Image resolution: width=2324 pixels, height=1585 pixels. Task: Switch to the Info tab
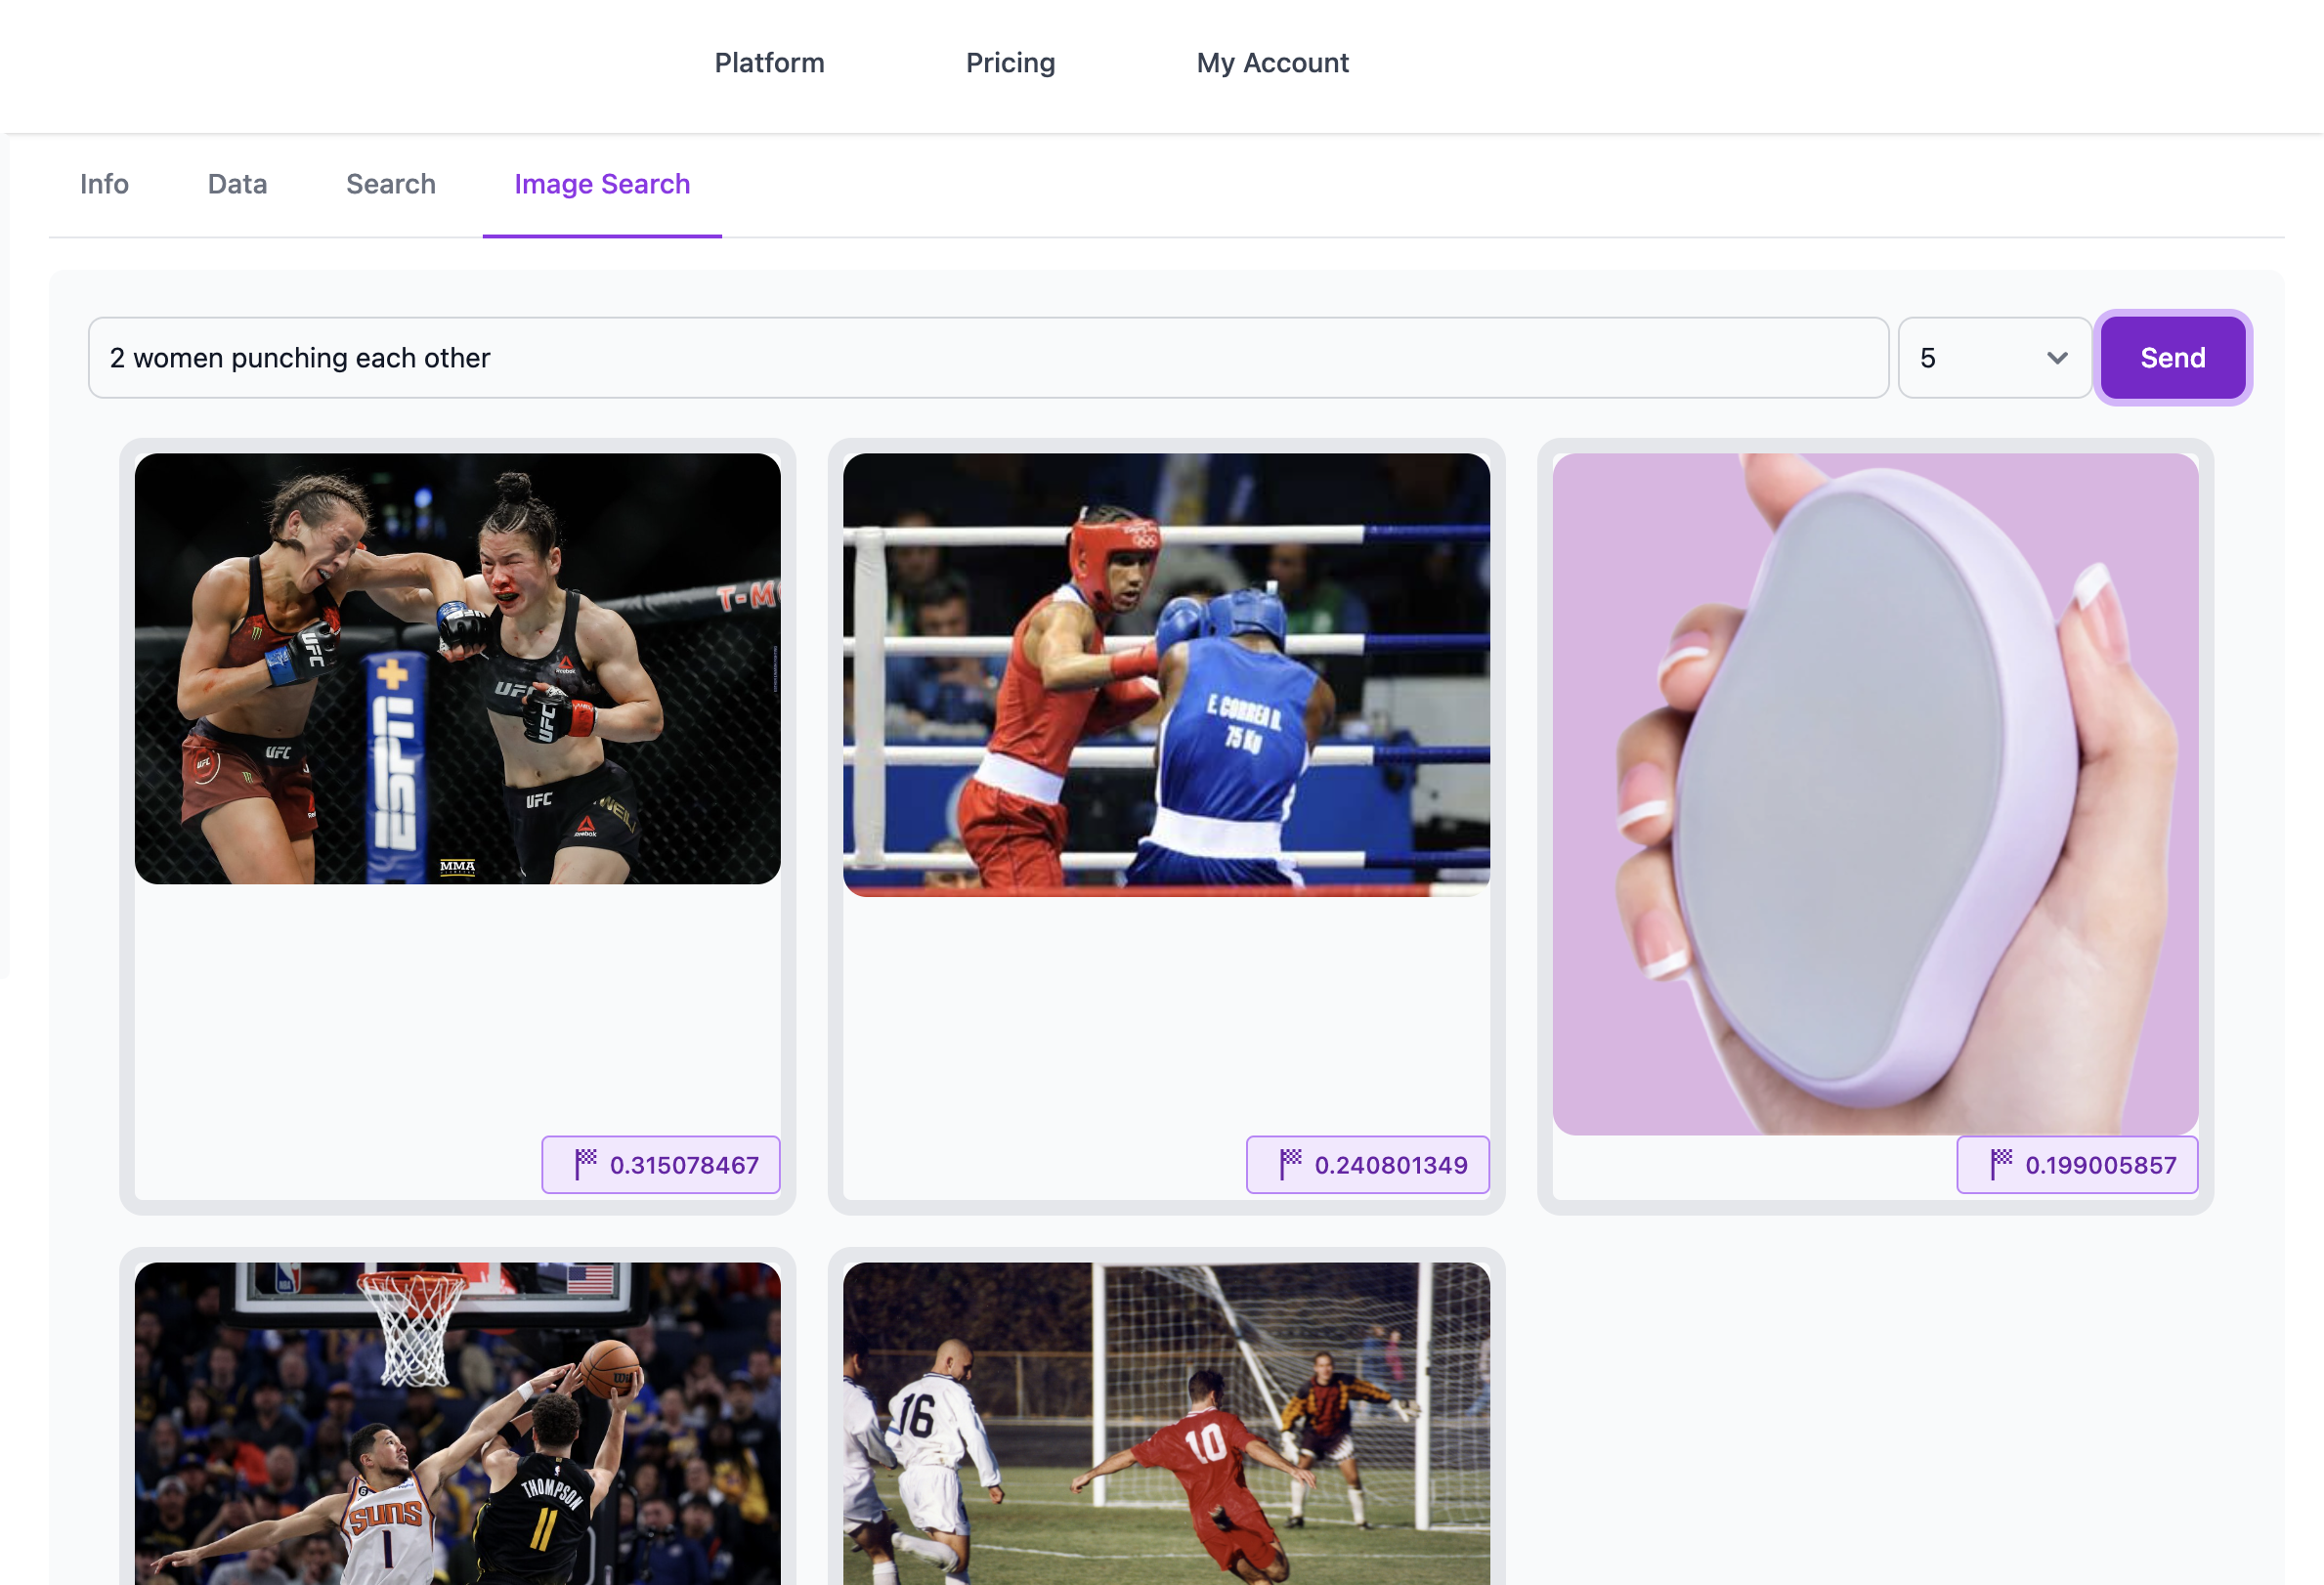[x=104, y=184]
